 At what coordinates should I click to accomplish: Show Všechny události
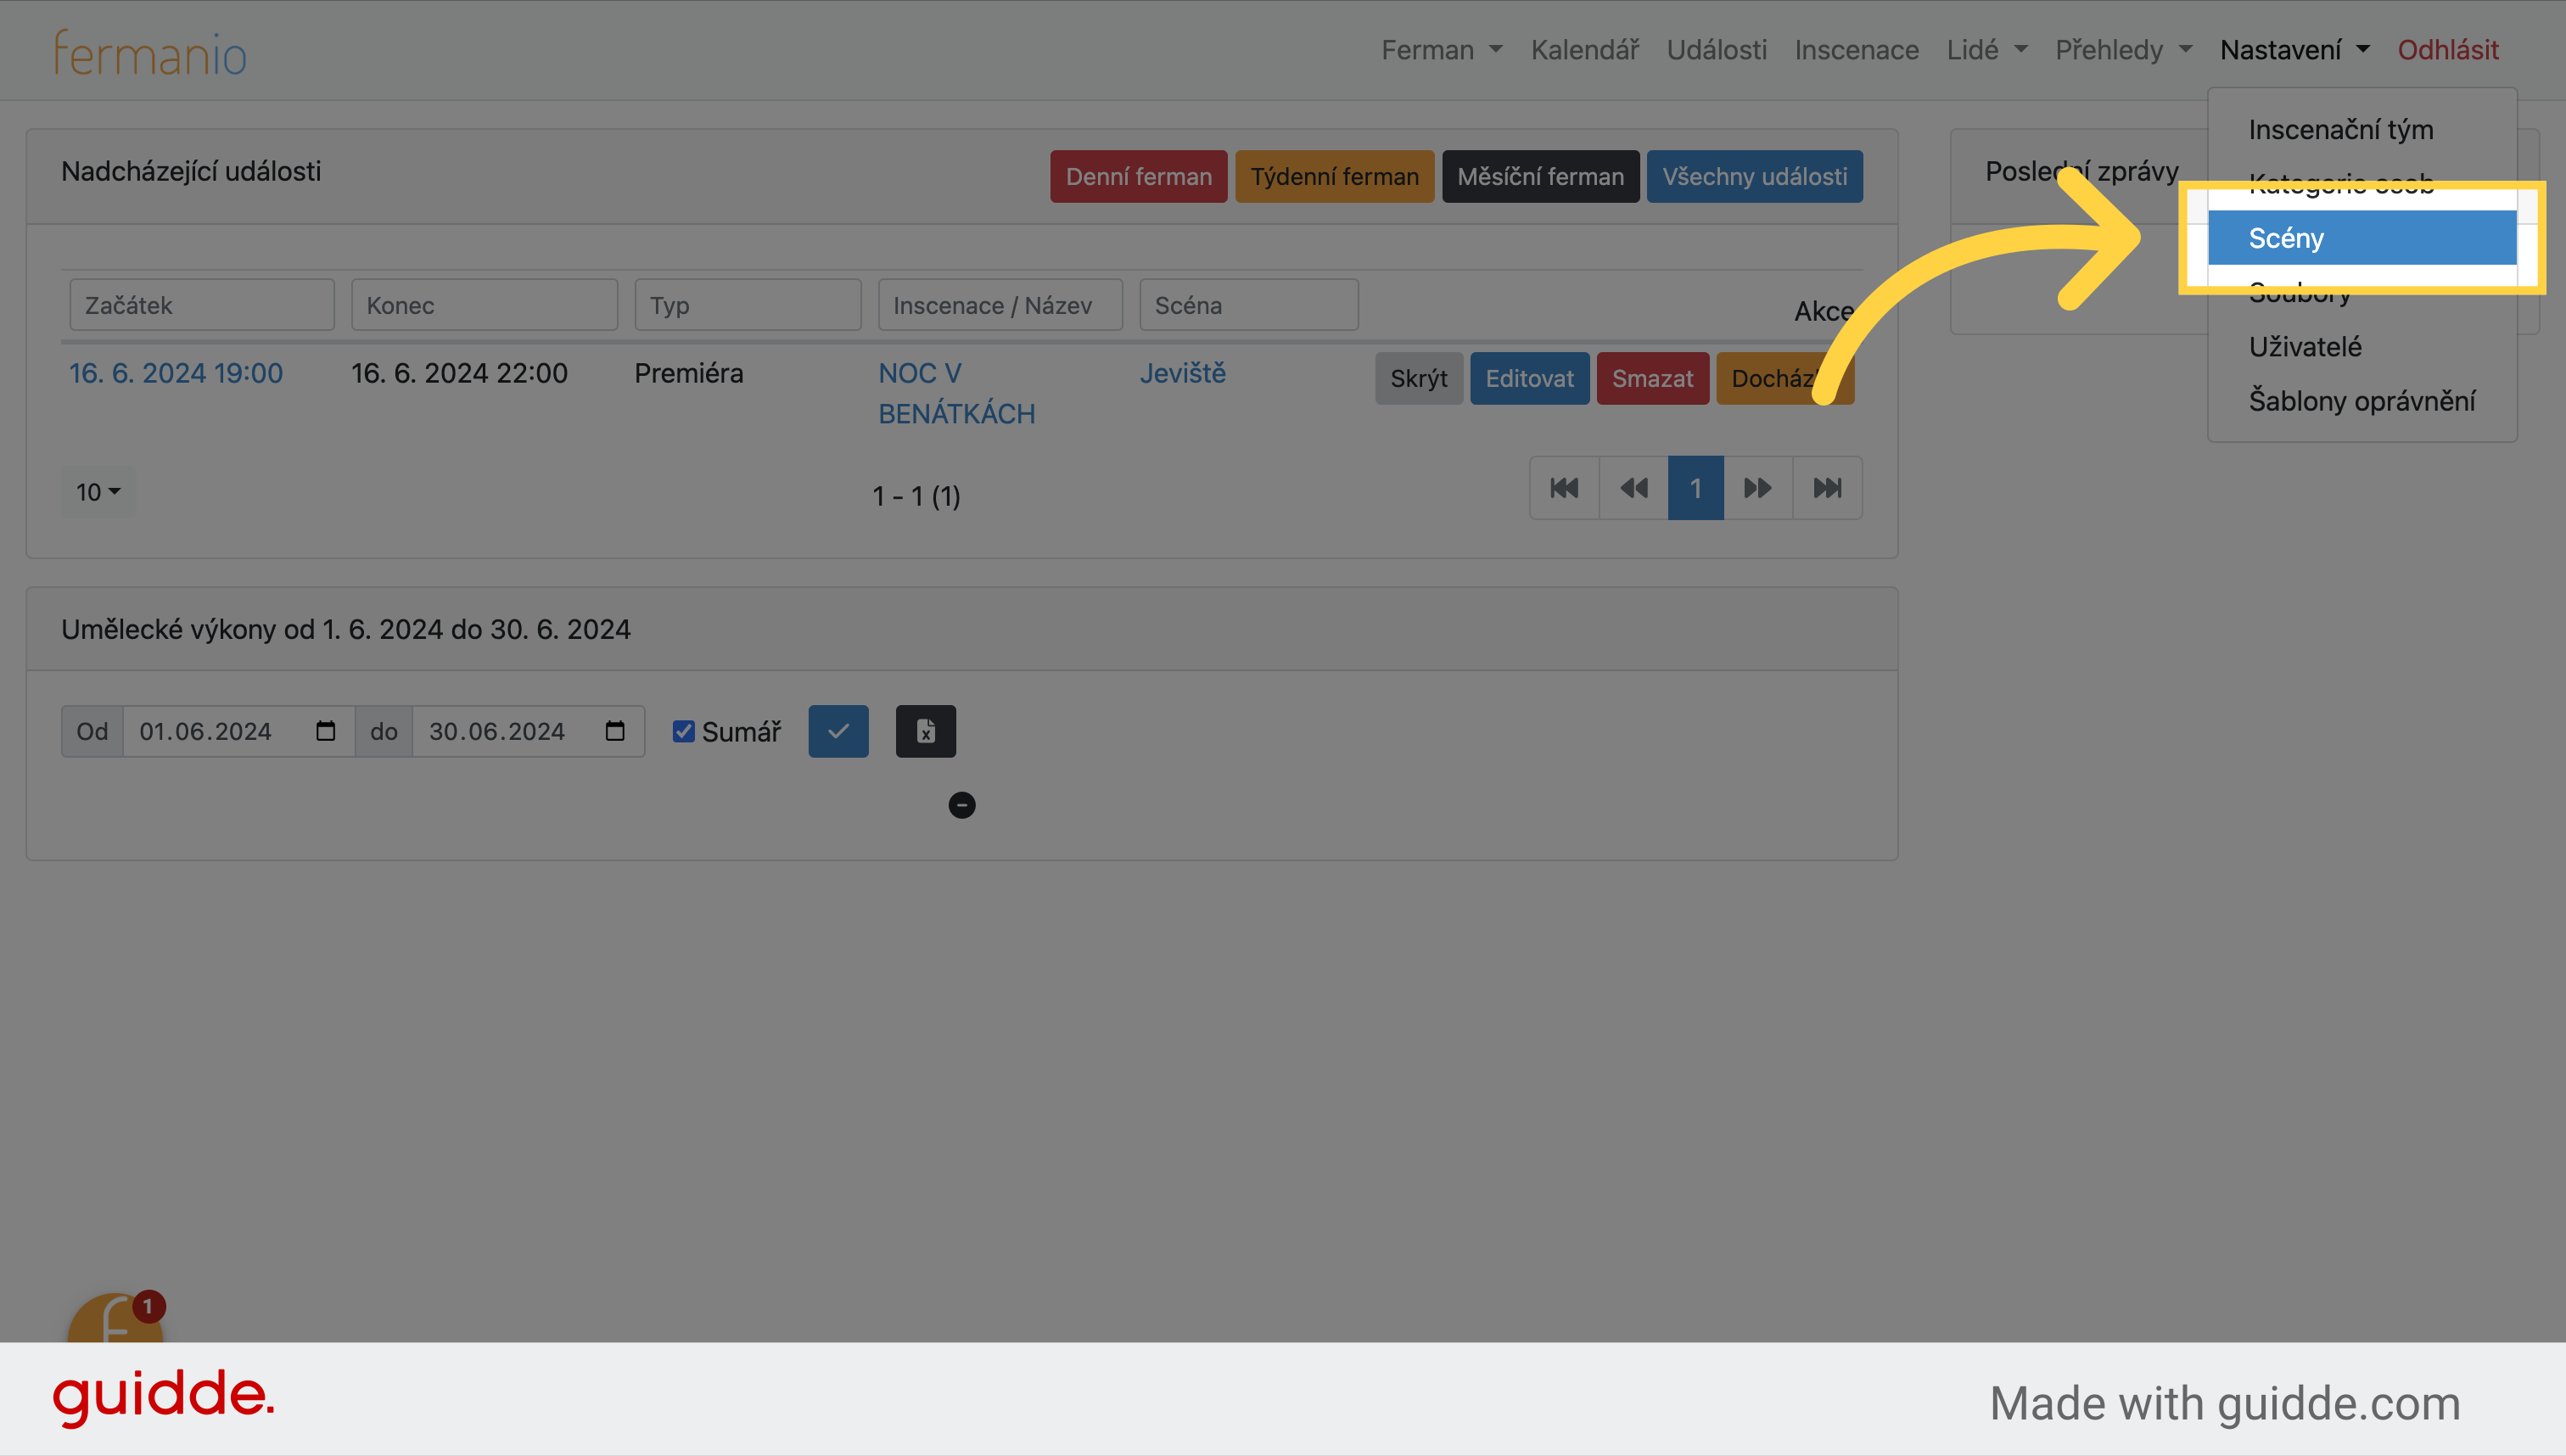[x=1754, y=177]
